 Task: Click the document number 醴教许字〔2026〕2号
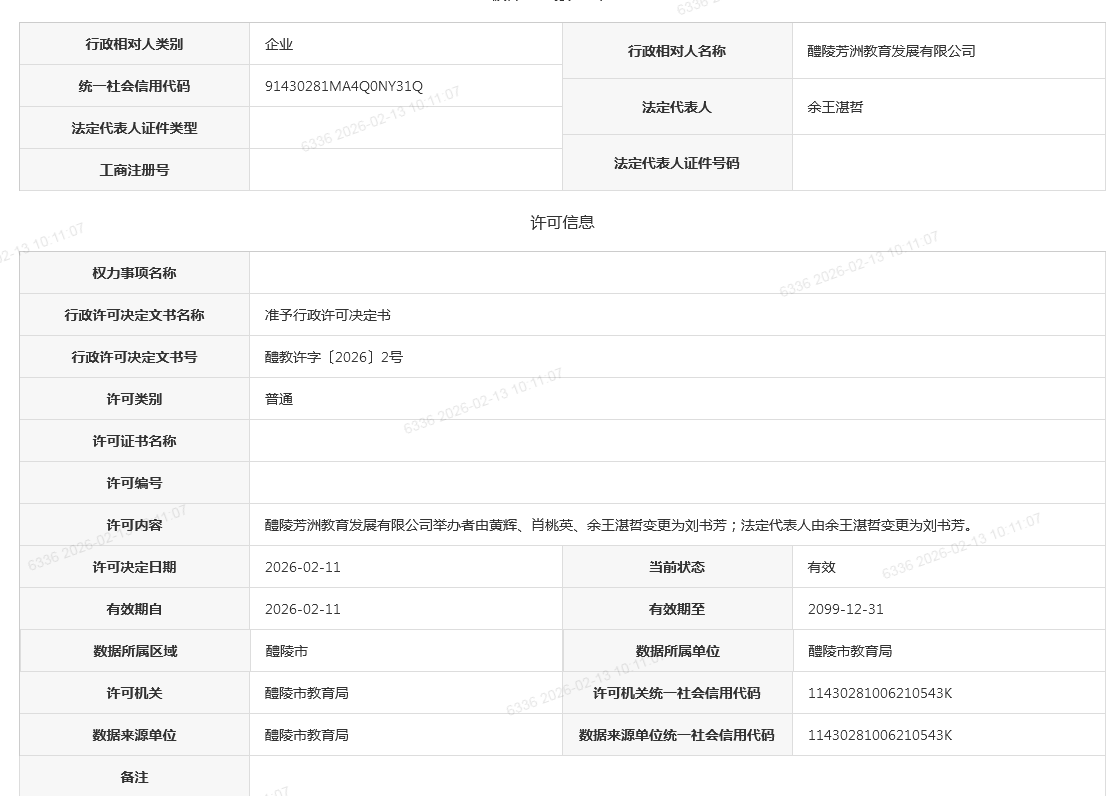click(x=334, y=357)
